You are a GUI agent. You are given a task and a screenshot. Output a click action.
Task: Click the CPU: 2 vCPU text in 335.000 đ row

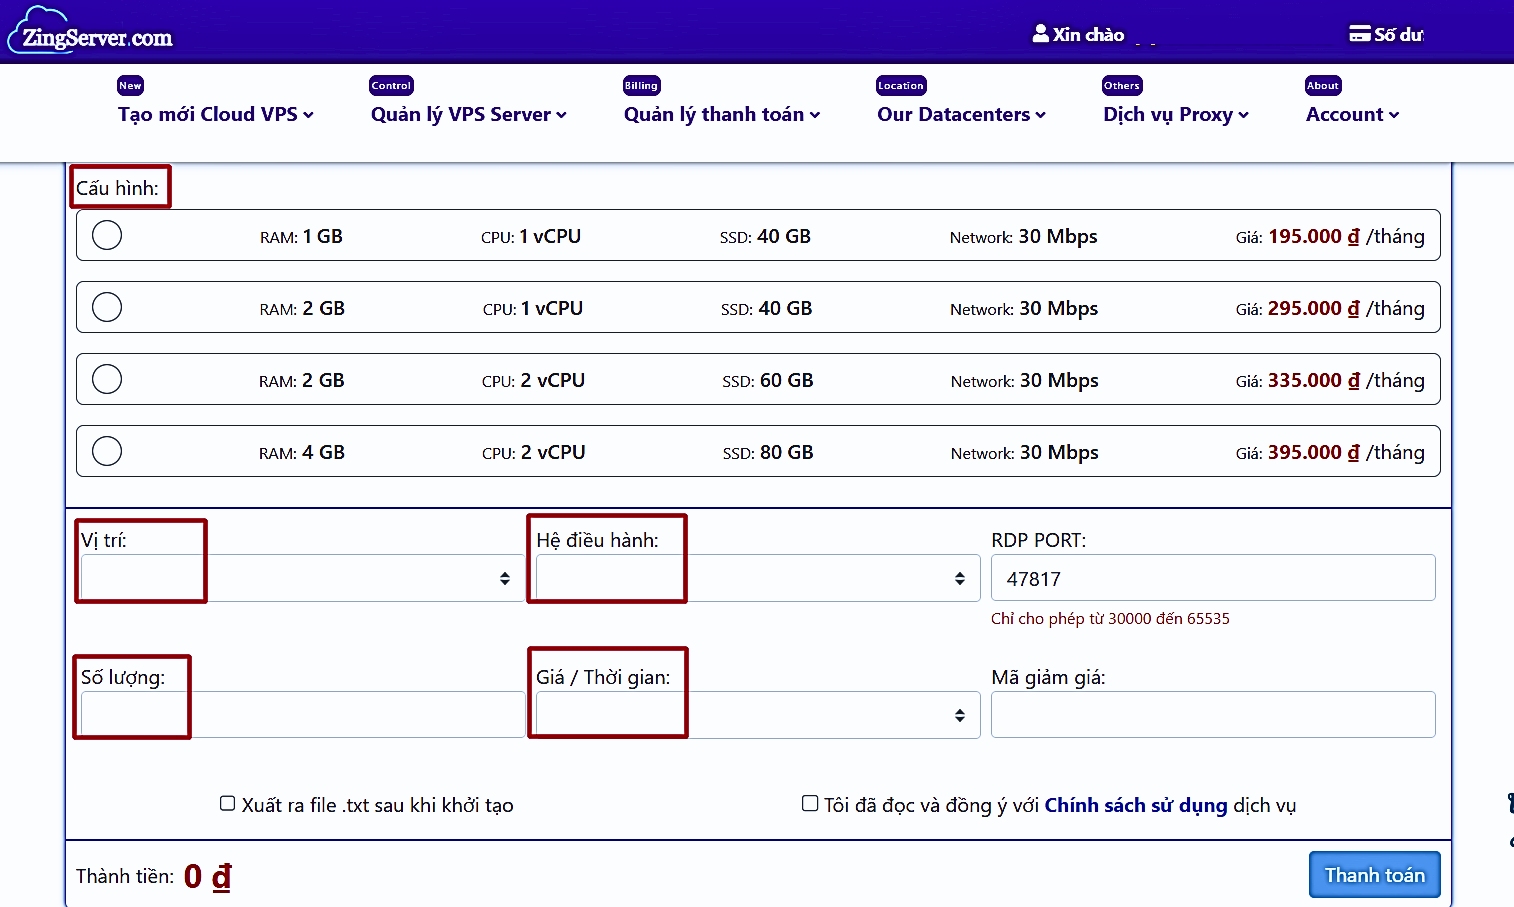pyautogui.click(x=533, y=381)
